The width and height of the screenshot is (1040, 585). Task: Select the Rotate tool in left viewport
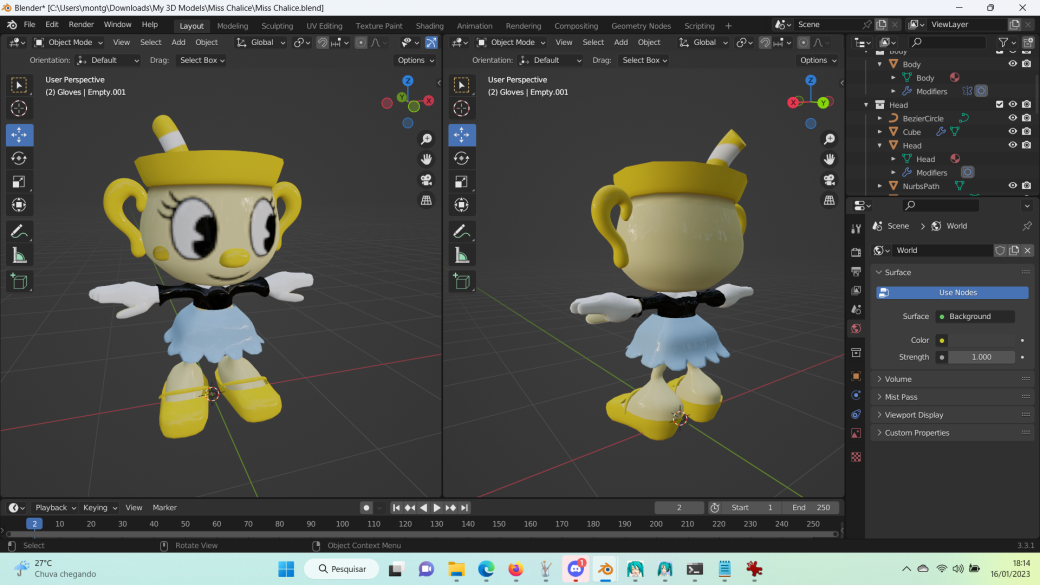pos(19,159)
